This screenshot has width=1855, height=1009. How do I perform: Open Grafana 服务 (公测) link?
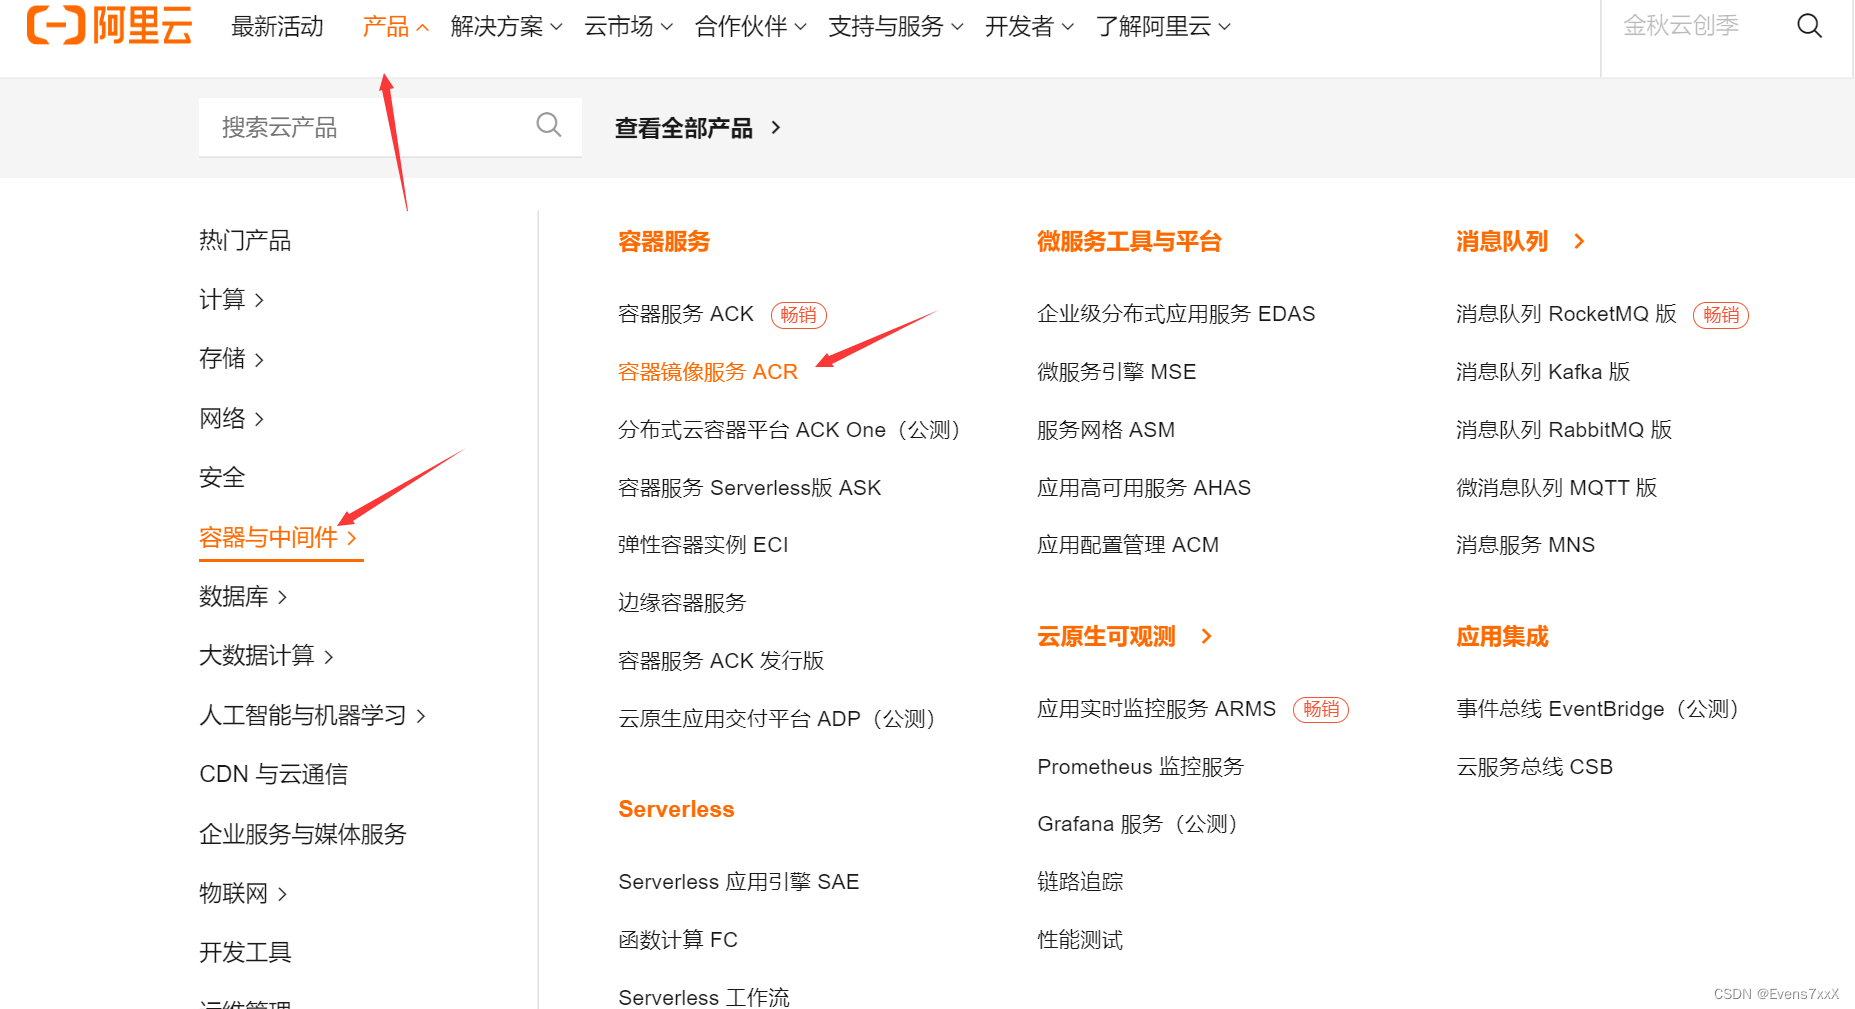1137,824
